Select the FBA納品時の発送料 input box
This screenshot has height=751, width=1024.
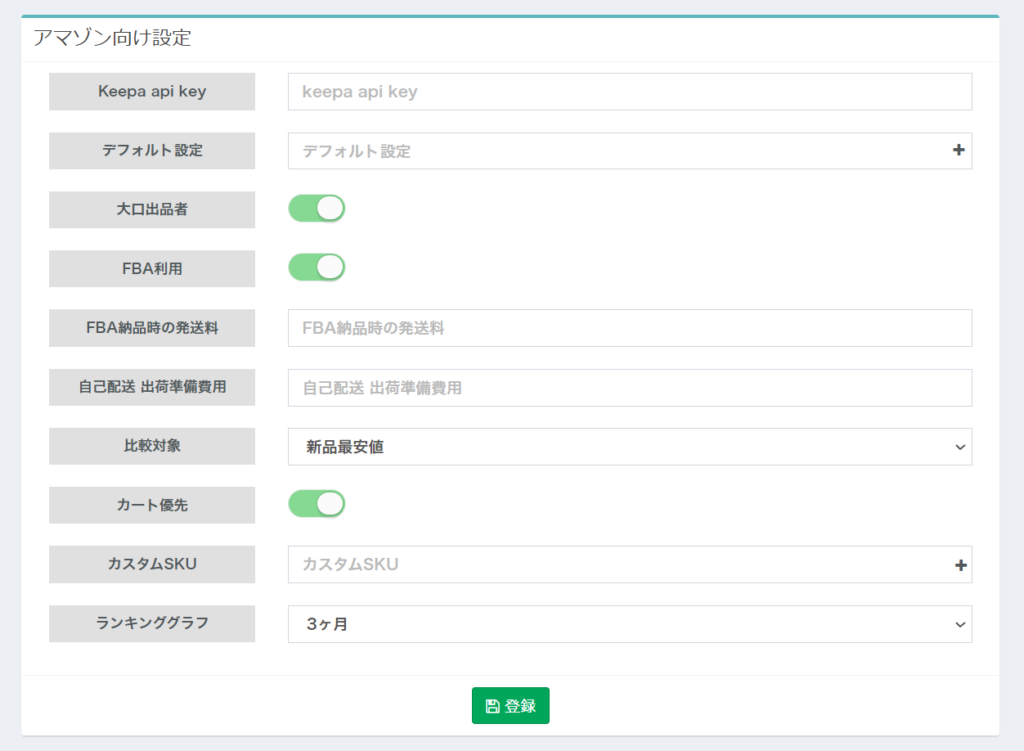(629, 328)
